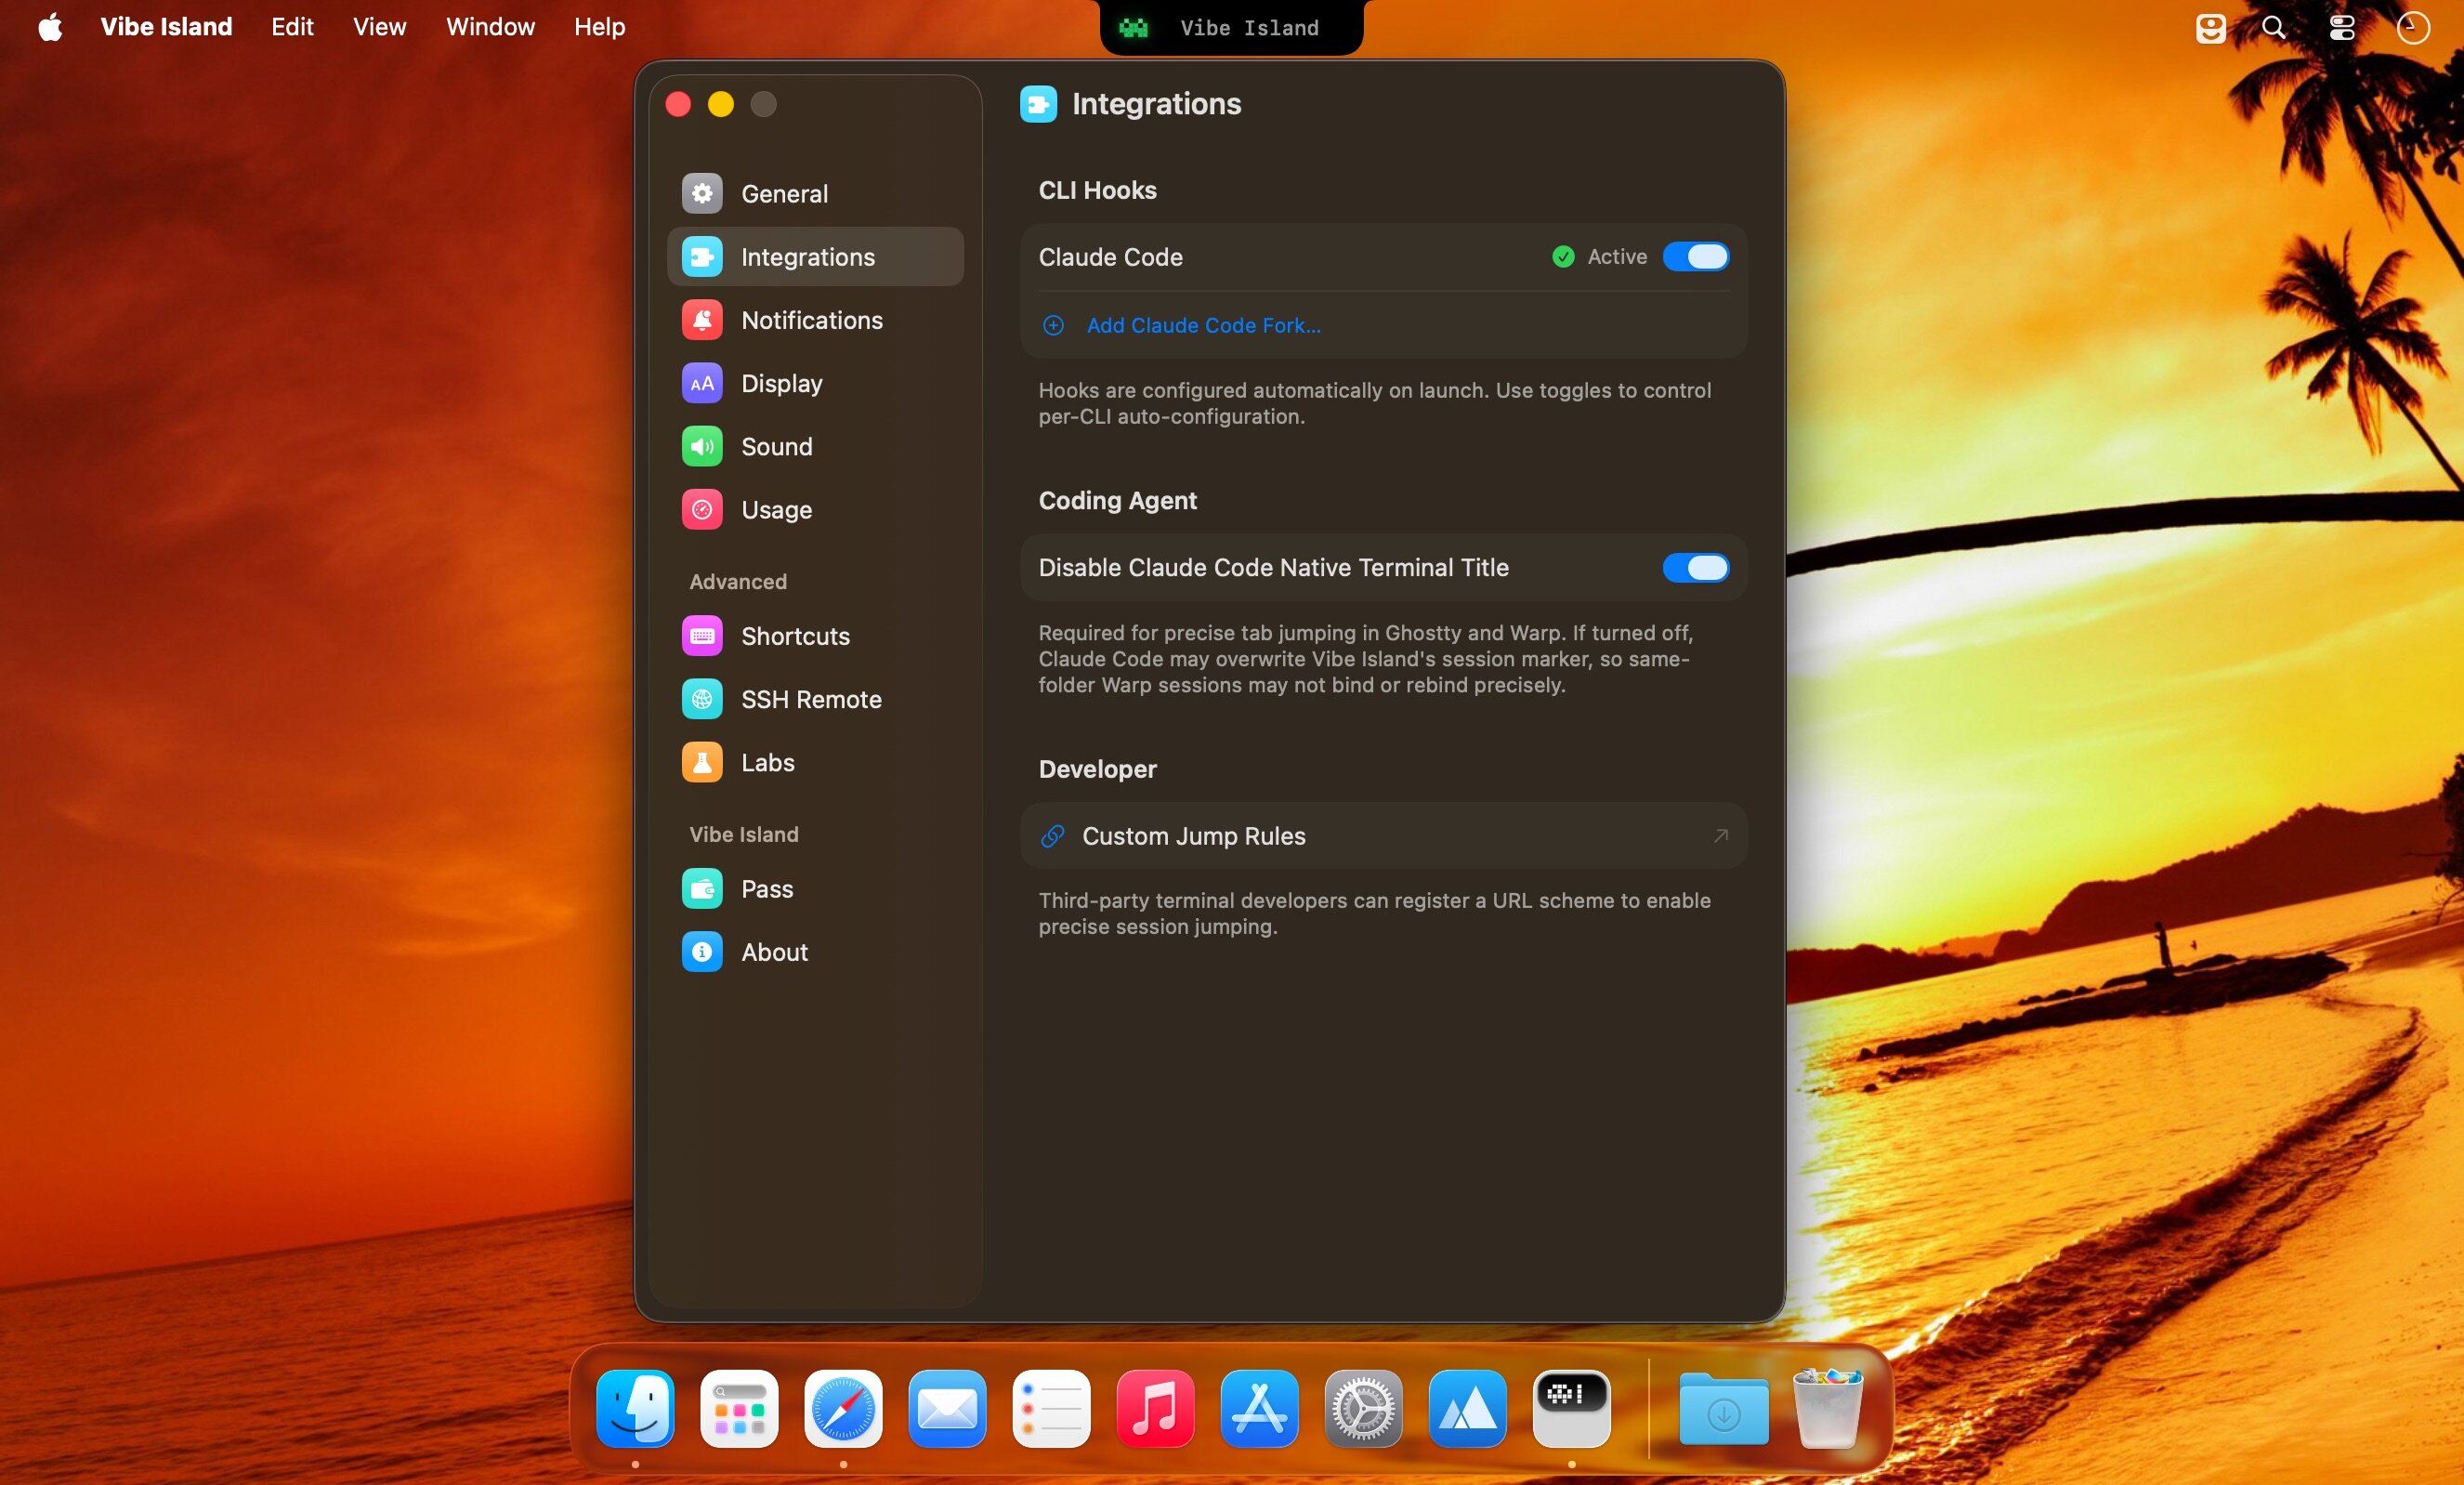This screenshot has height=1485, width=2464.
Task: Open Custom Jump Rules row
Action: point(1384,836)
